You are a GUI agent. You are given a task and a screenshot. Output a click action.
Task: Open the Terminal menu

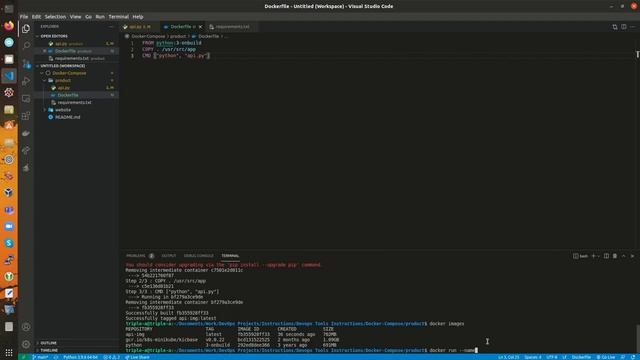(x=118, y=17)
